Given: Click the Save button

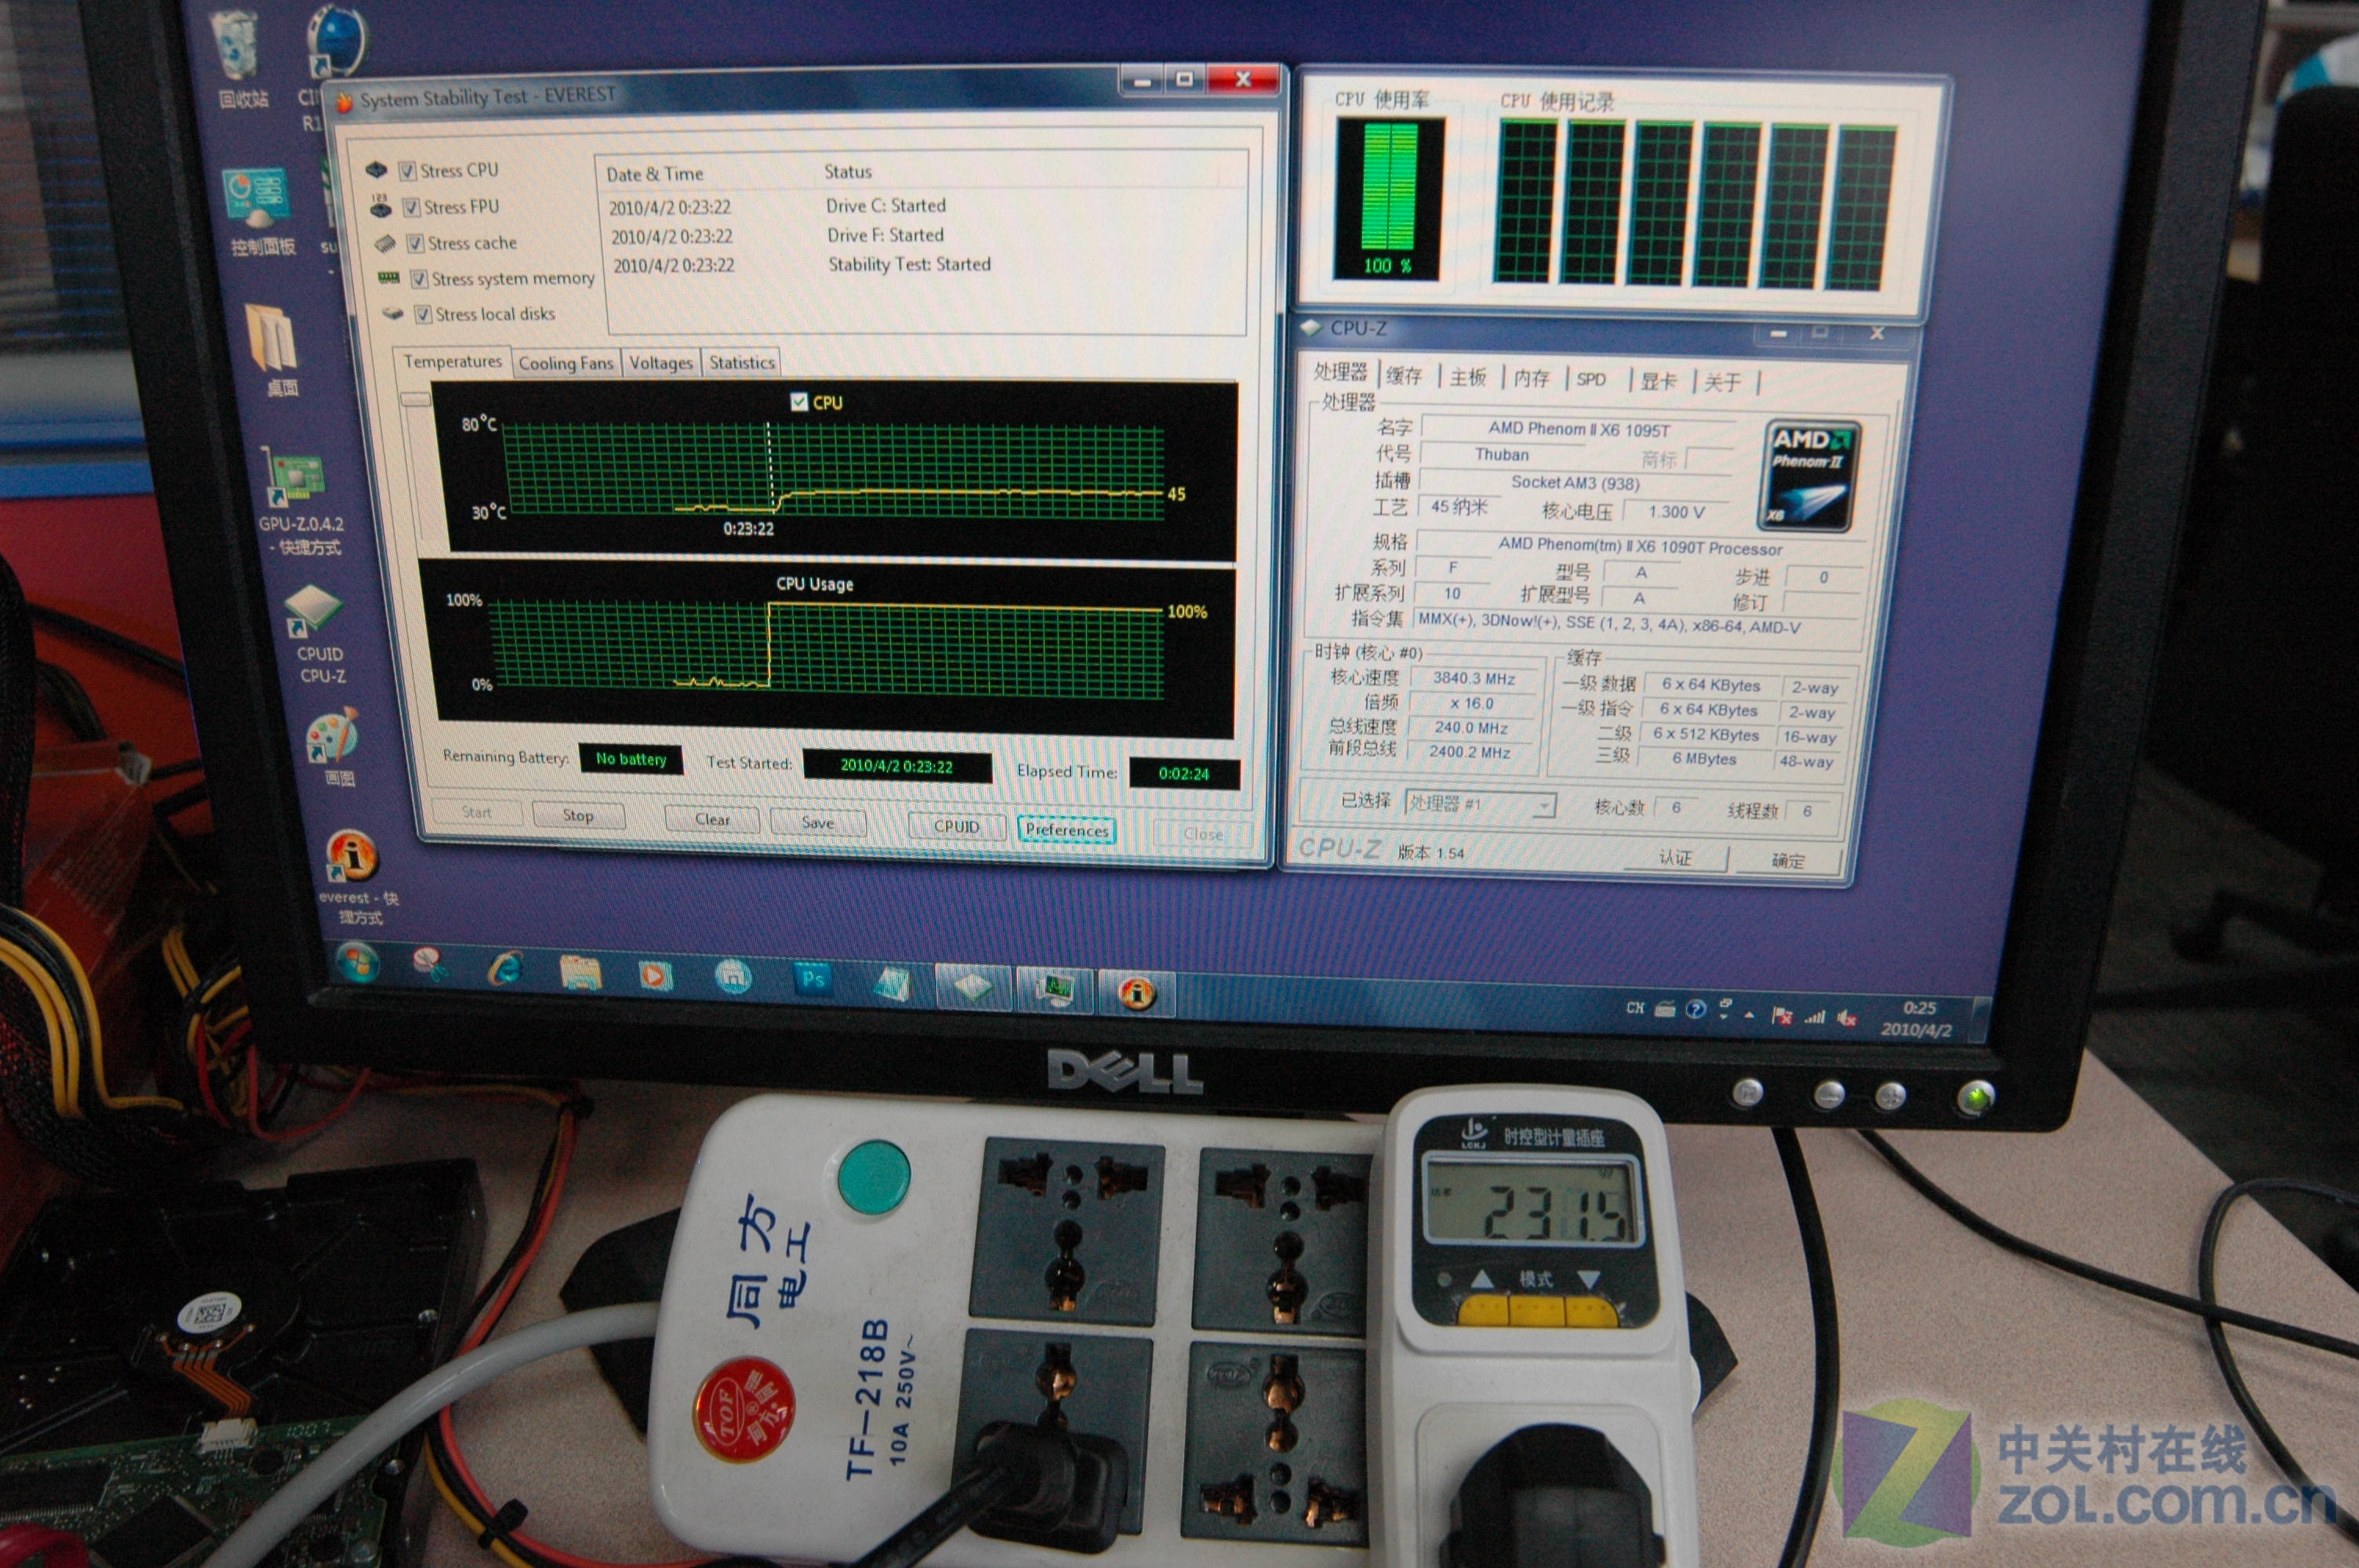Looking at the screenshot, I should click(818, 822).
